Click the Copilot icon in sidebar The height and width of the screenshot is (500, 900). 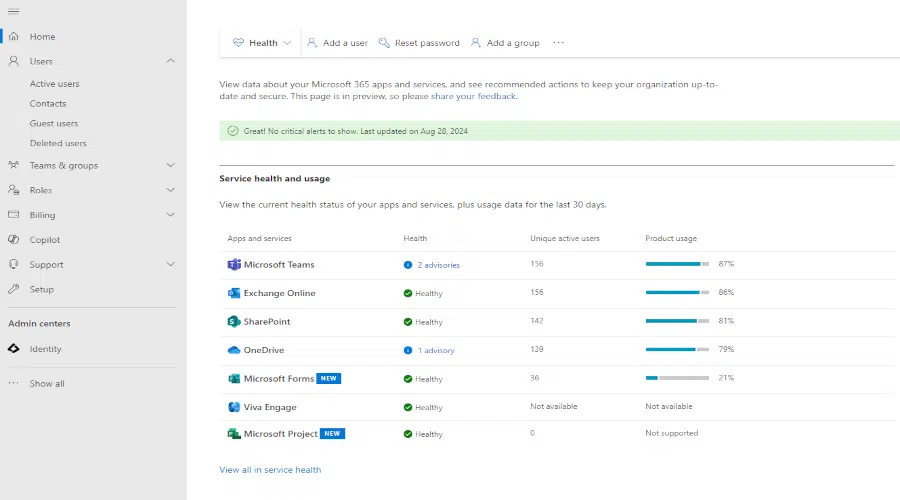(14, 240)
